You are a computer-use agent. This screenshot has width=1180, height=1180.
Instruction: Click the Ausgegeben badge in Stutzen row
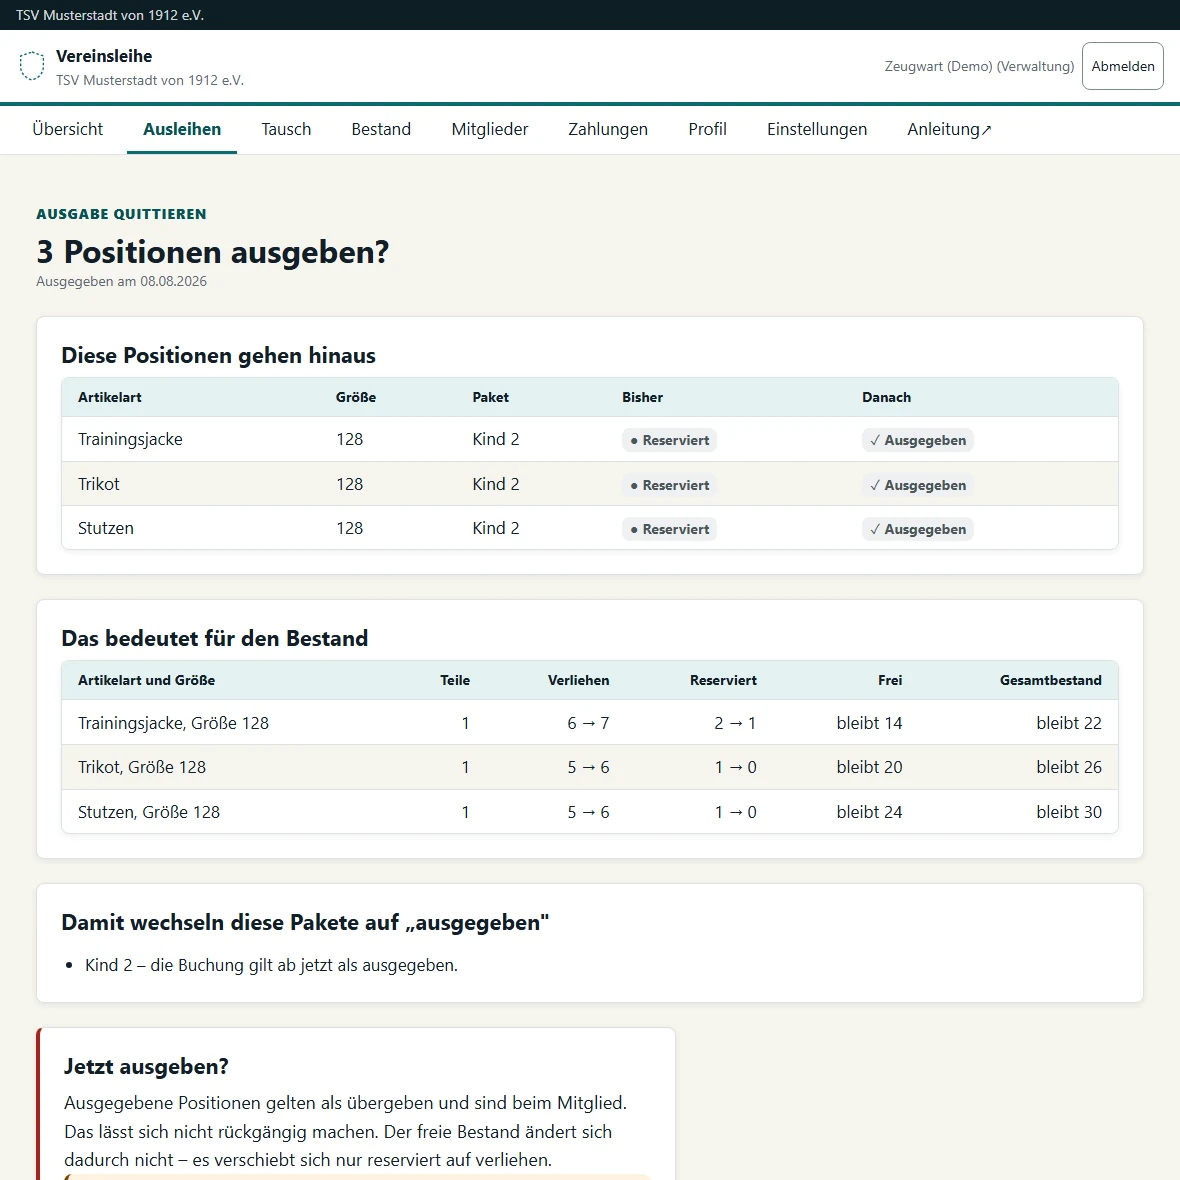pyautogui.click(x=917, y=529)
